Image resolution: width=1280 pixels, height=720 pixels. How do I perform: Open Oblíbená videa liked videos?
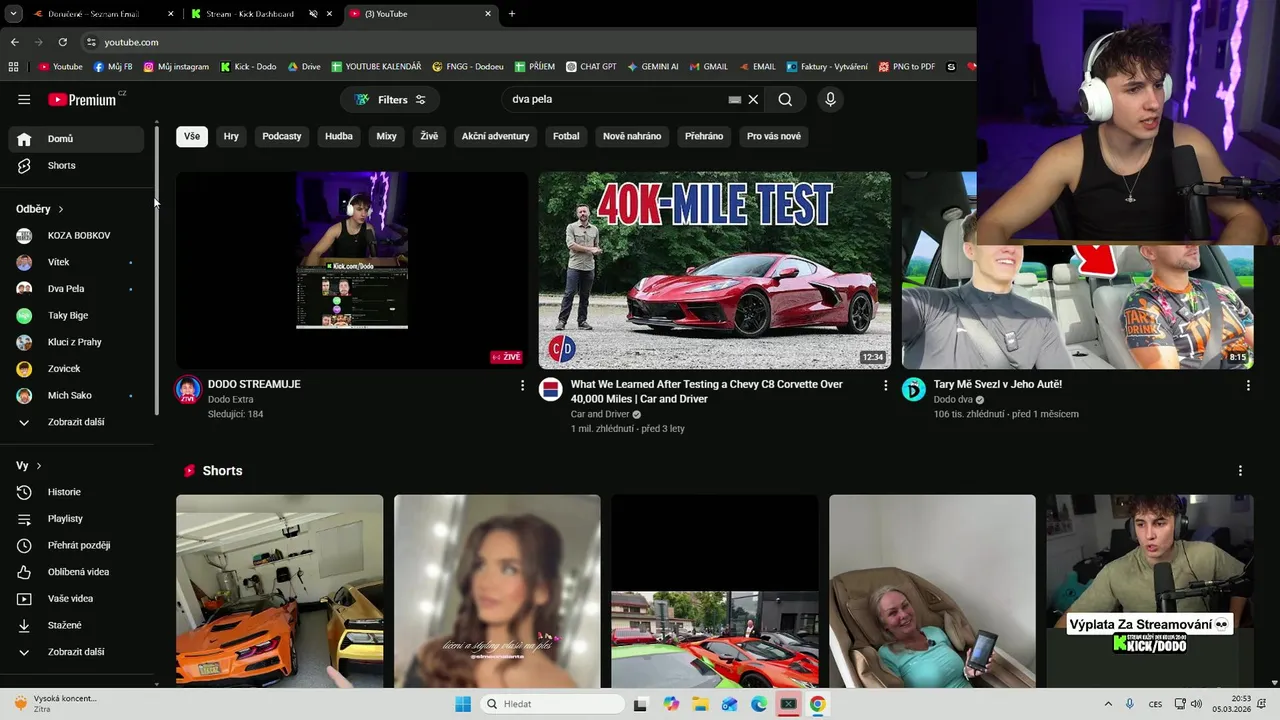(76, 572)
